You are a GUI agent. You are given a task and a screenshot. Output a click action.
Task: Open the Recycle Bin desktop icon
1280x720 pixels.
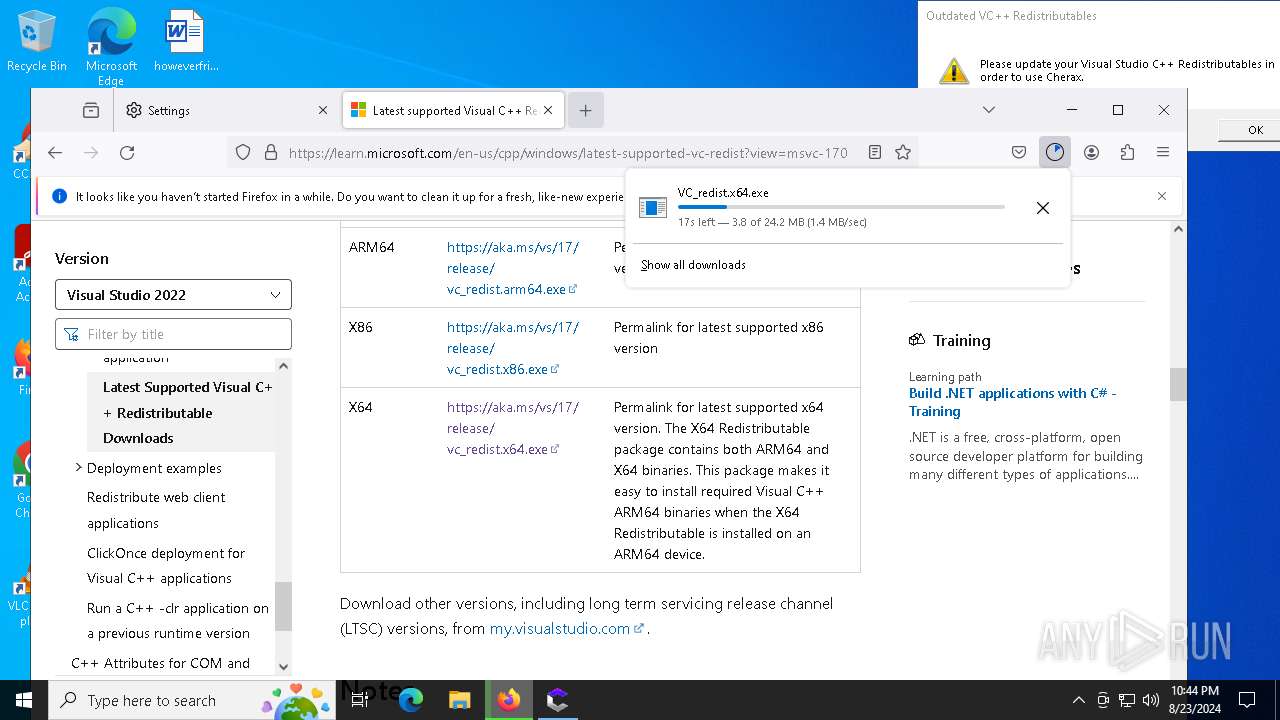pyautogui.click(x=37, y=42)
